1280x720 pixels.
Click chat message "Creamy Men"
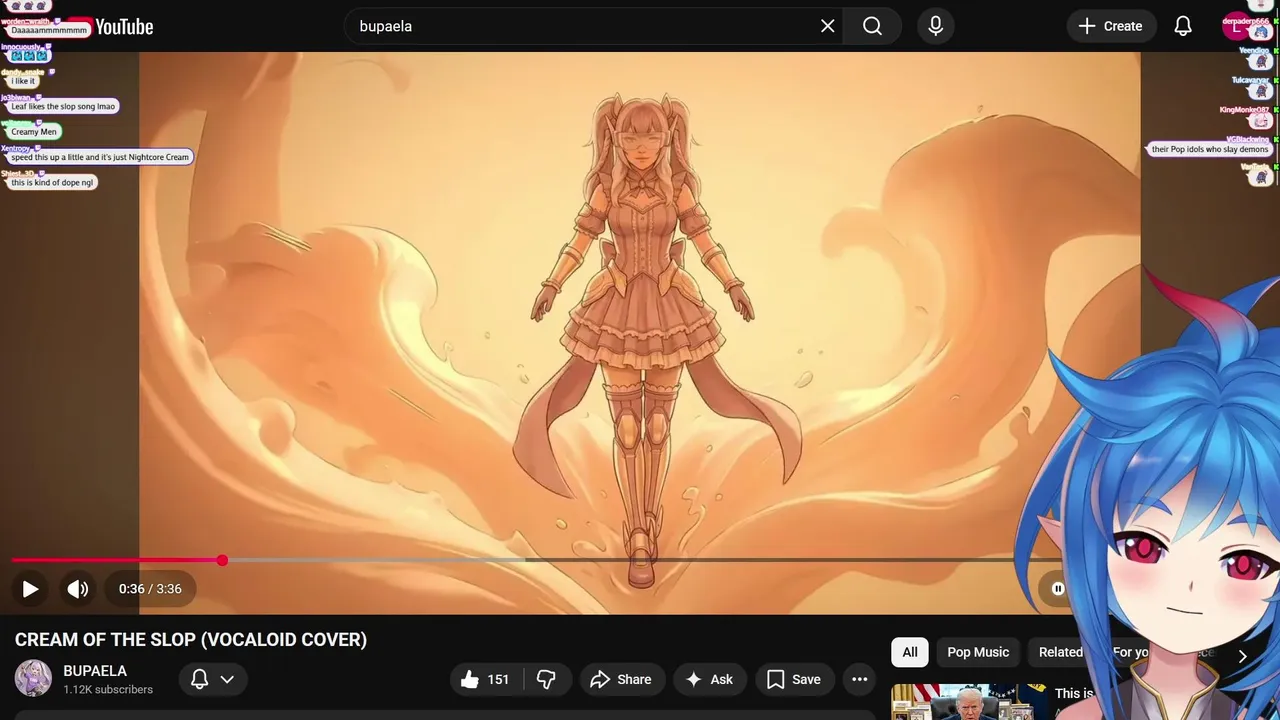[x=34, y=132]
